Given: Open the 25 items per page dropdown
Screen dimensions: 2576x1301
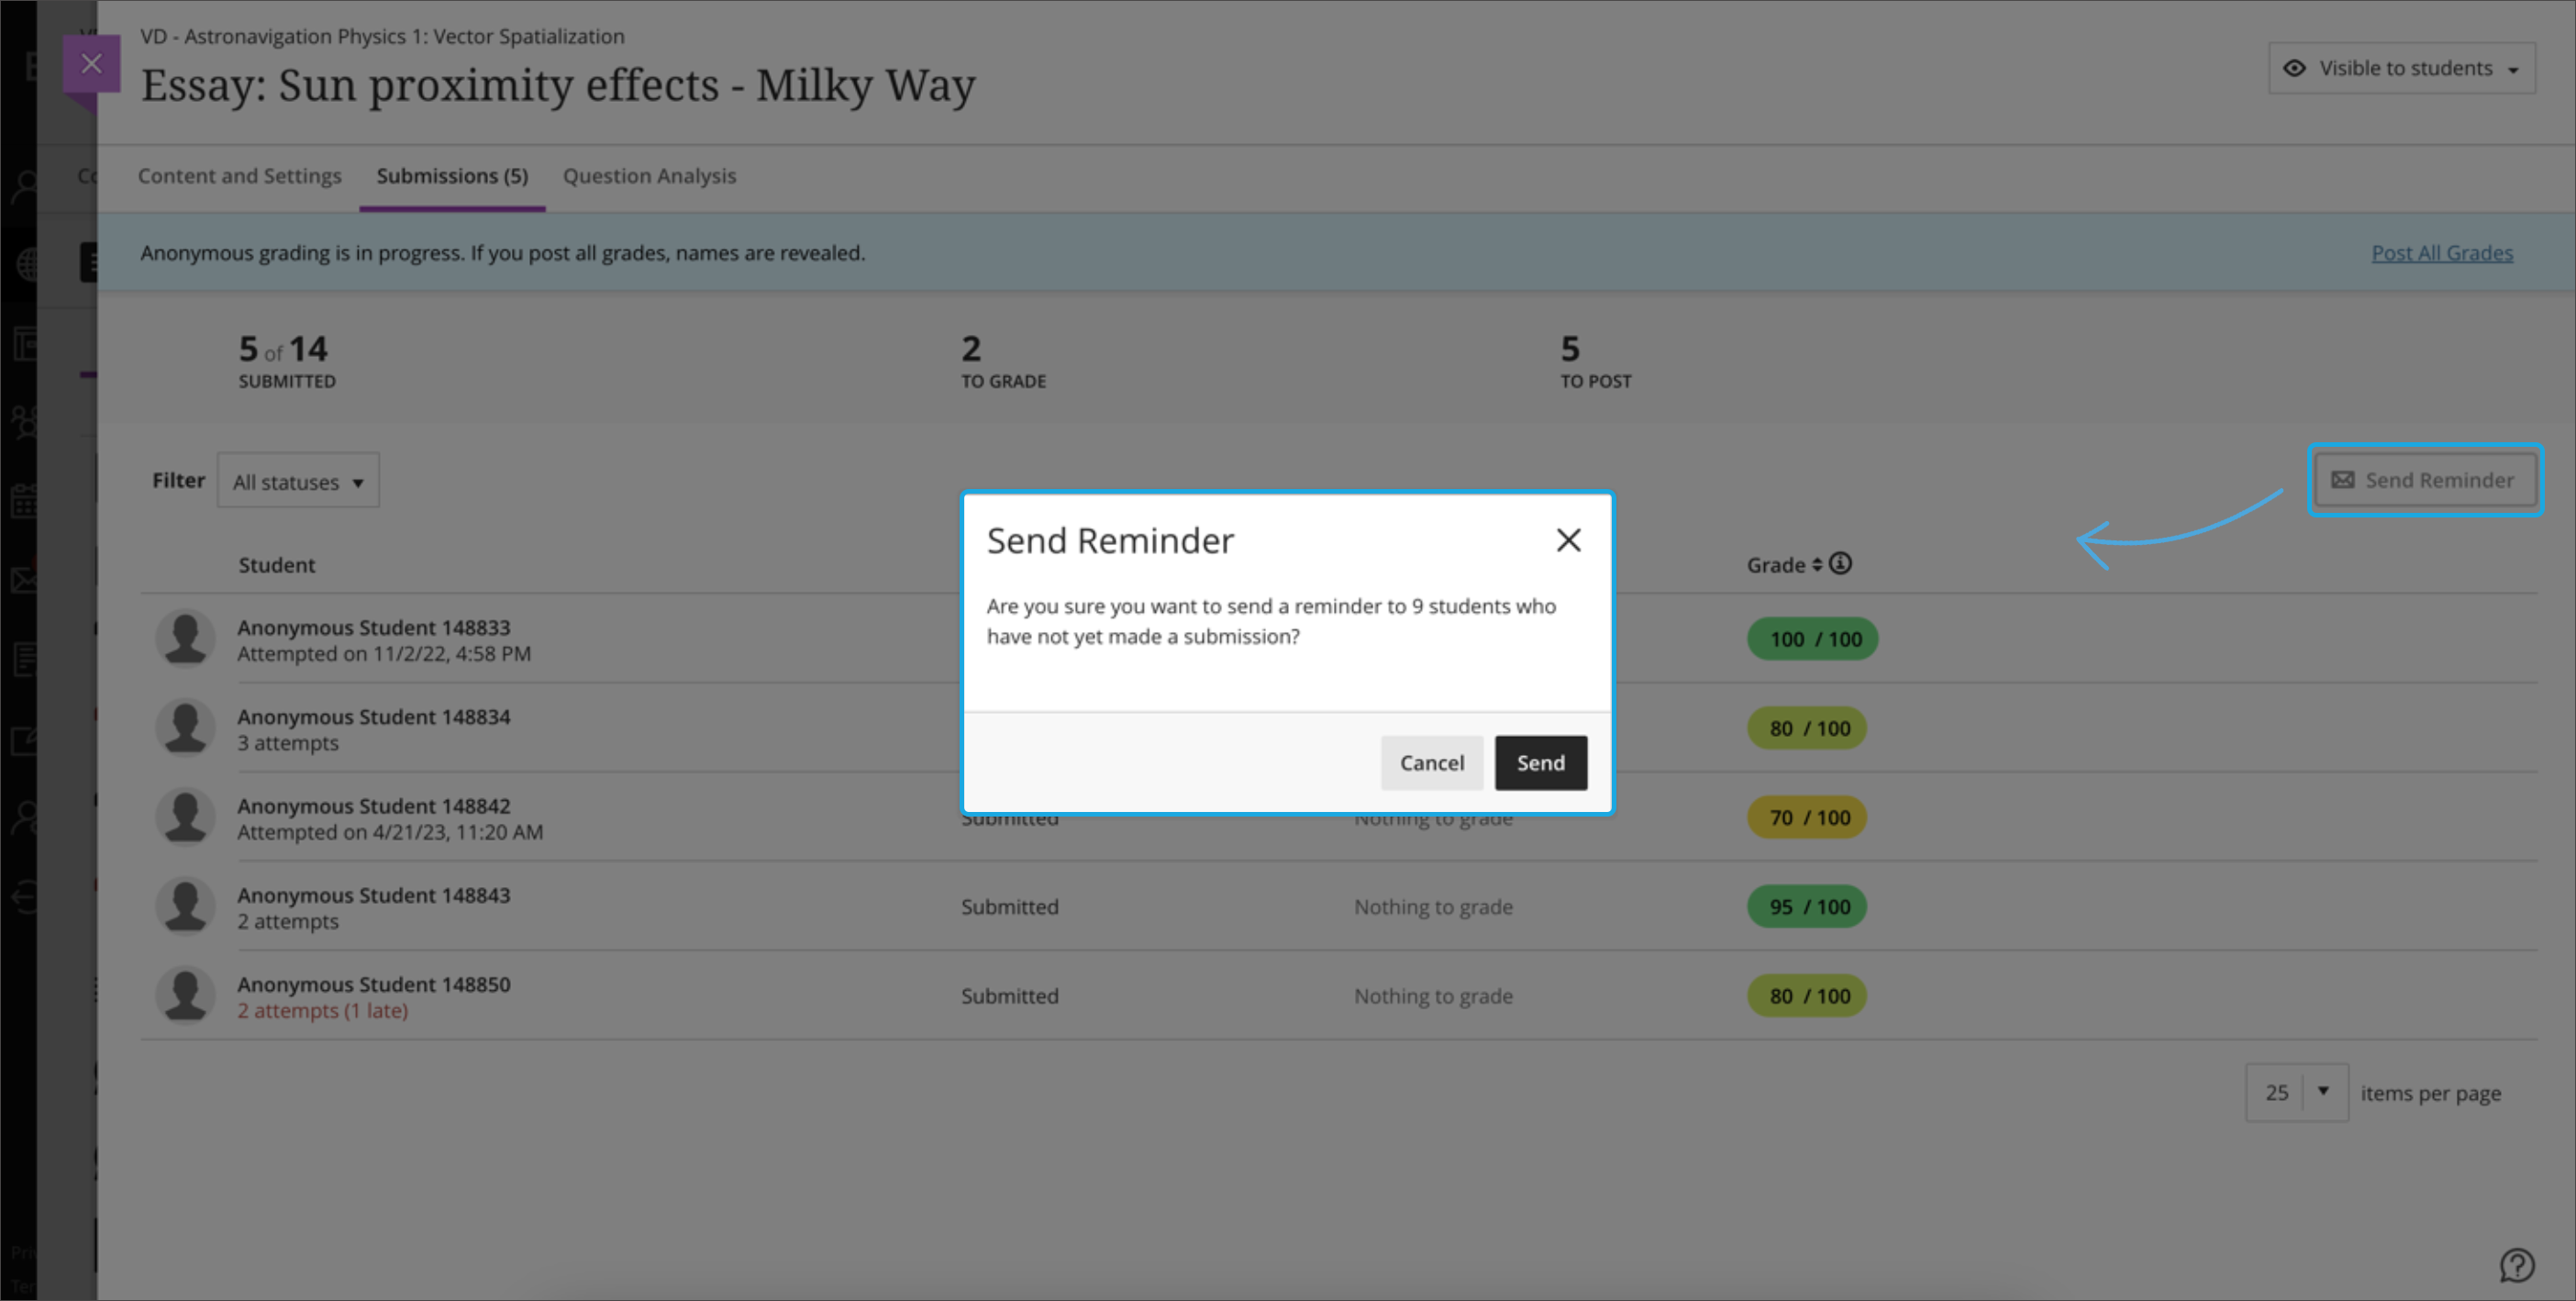Looking at the screenshot, I should [x=2296, y=1092].
